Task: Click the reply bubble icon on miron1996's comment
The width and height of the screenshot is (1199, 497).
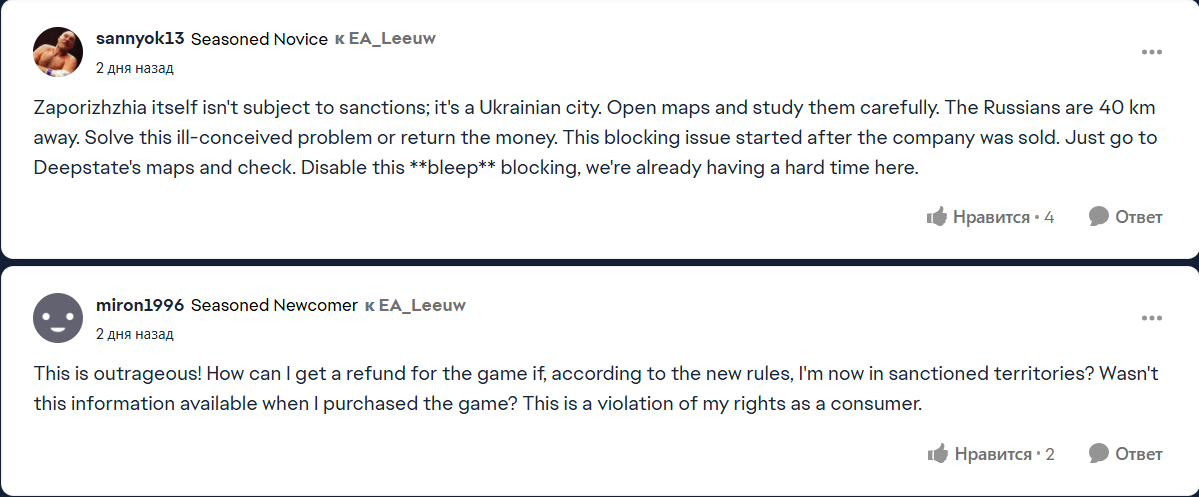Action: tap(1099, 454)
